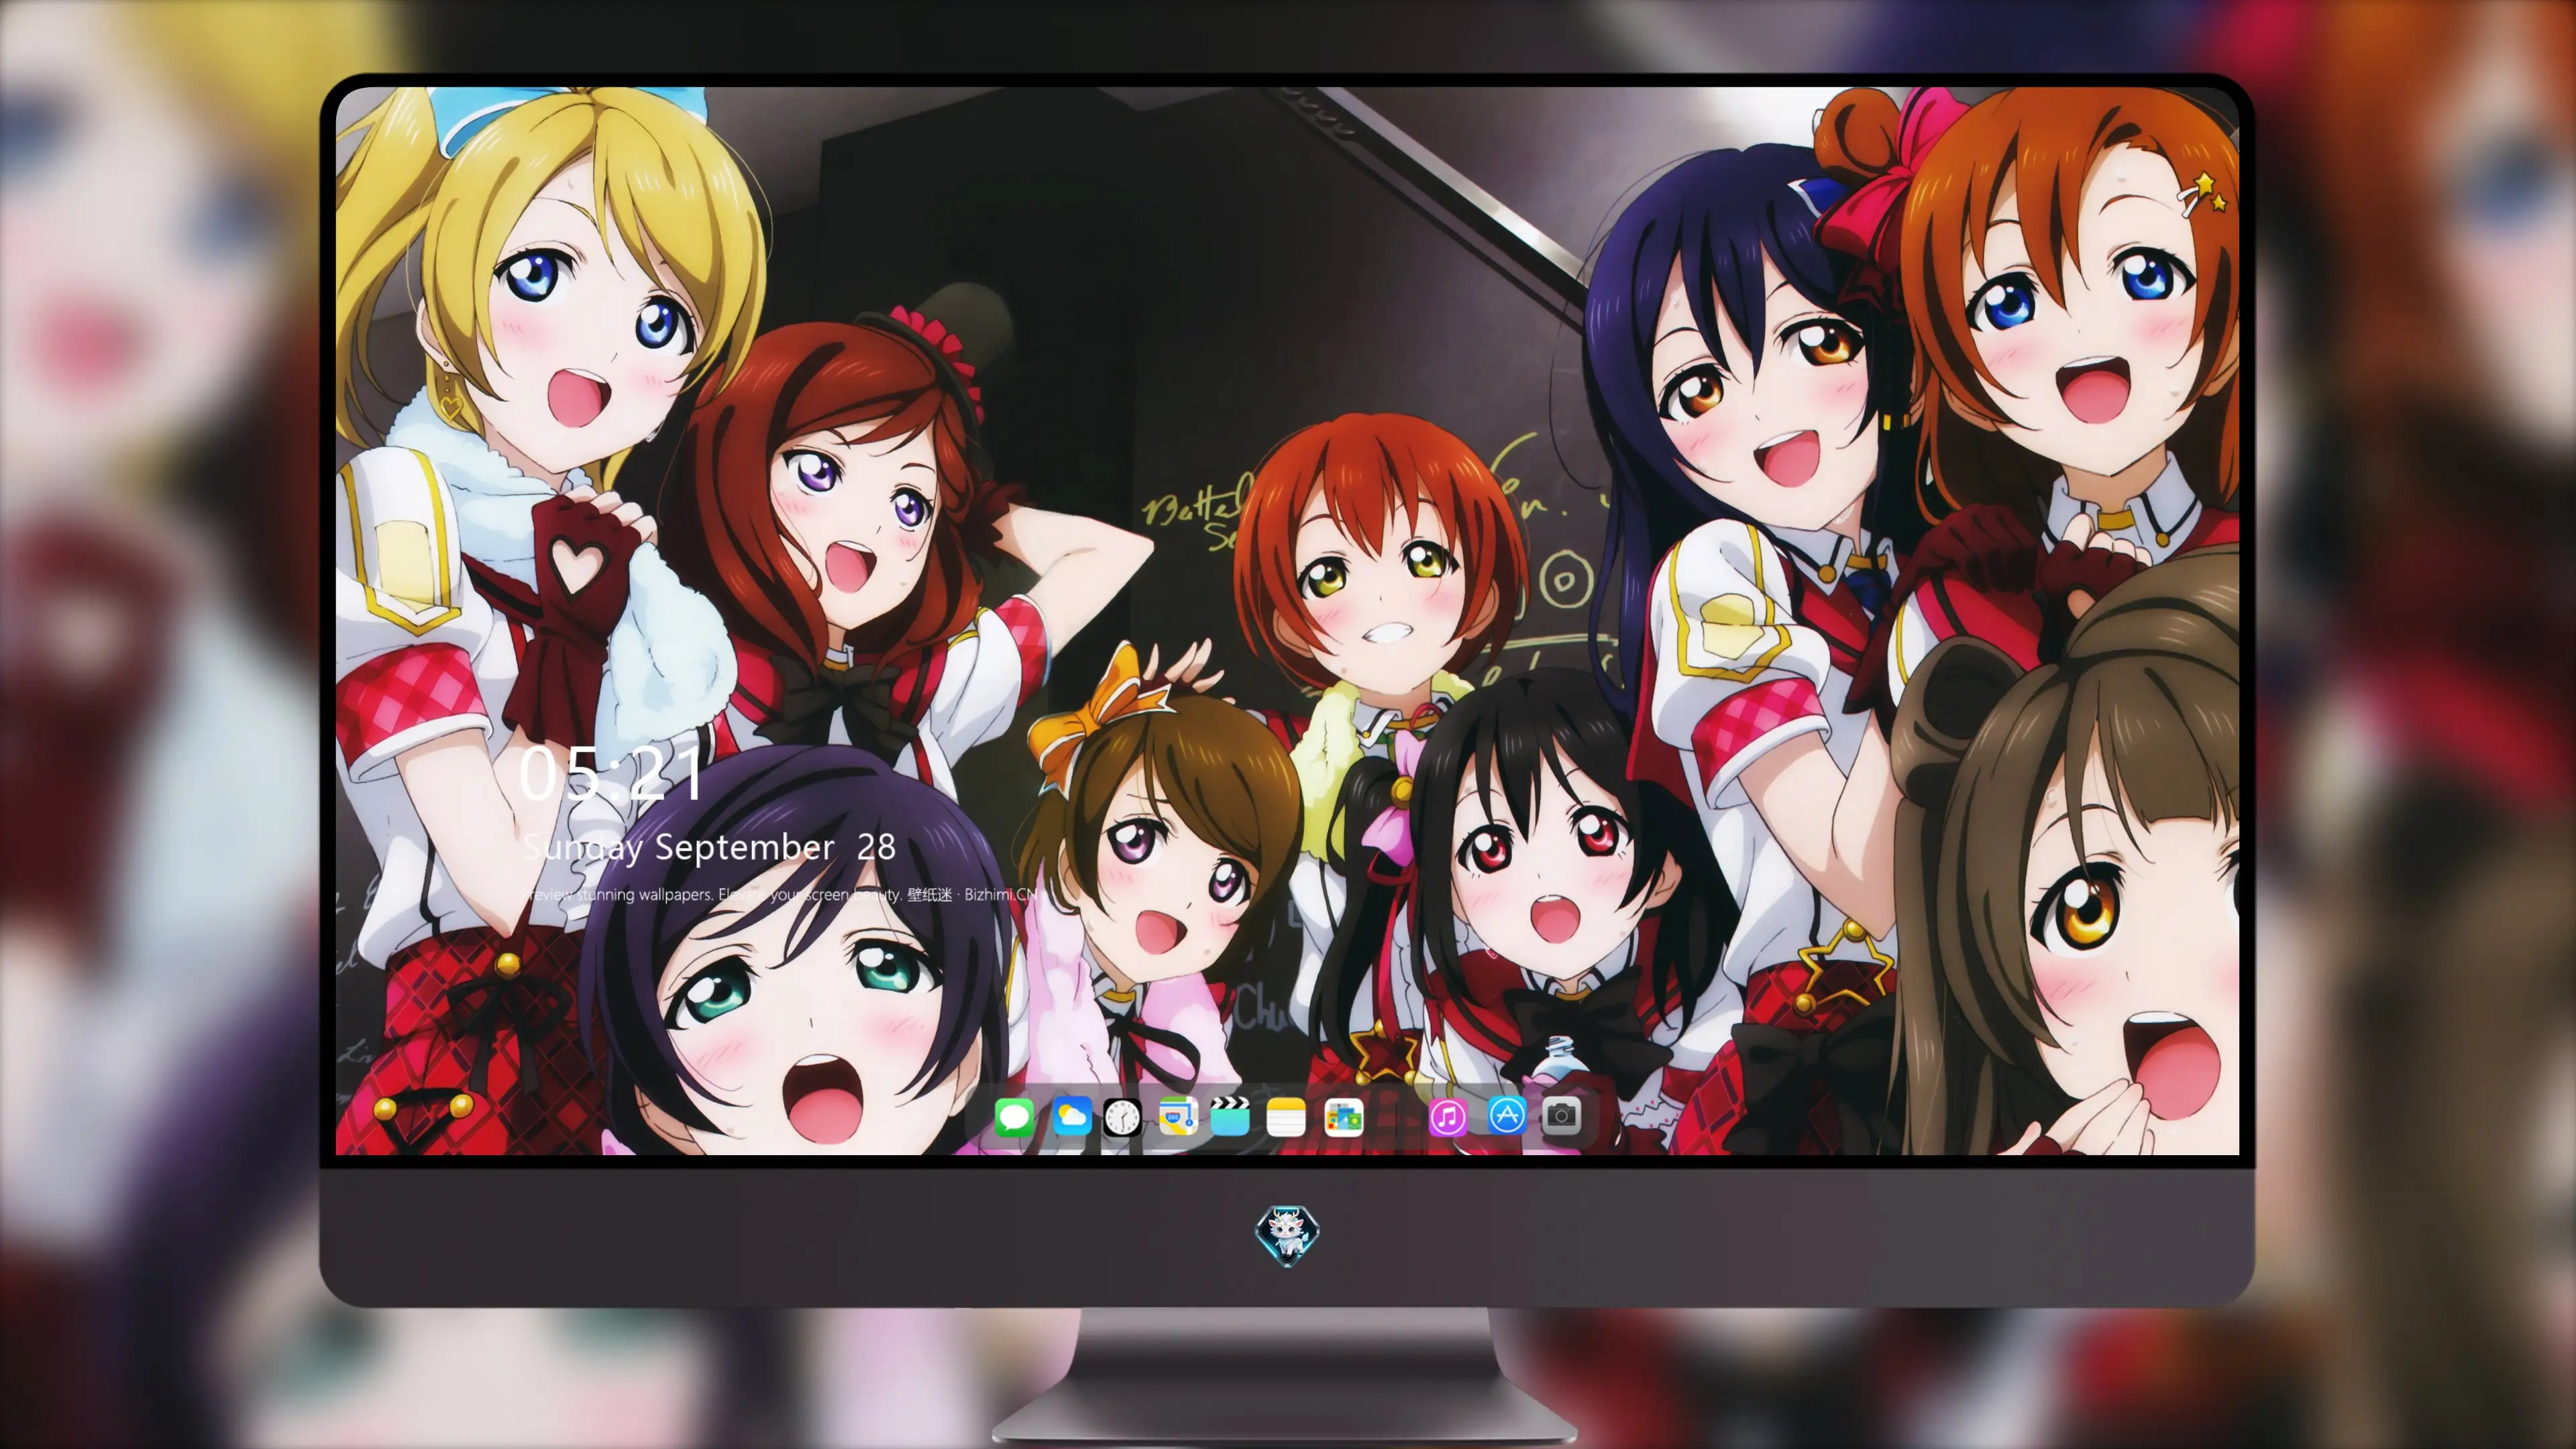Open the Messages app in the dock
The image size is (2576, 1449).
[1014, 1116]
